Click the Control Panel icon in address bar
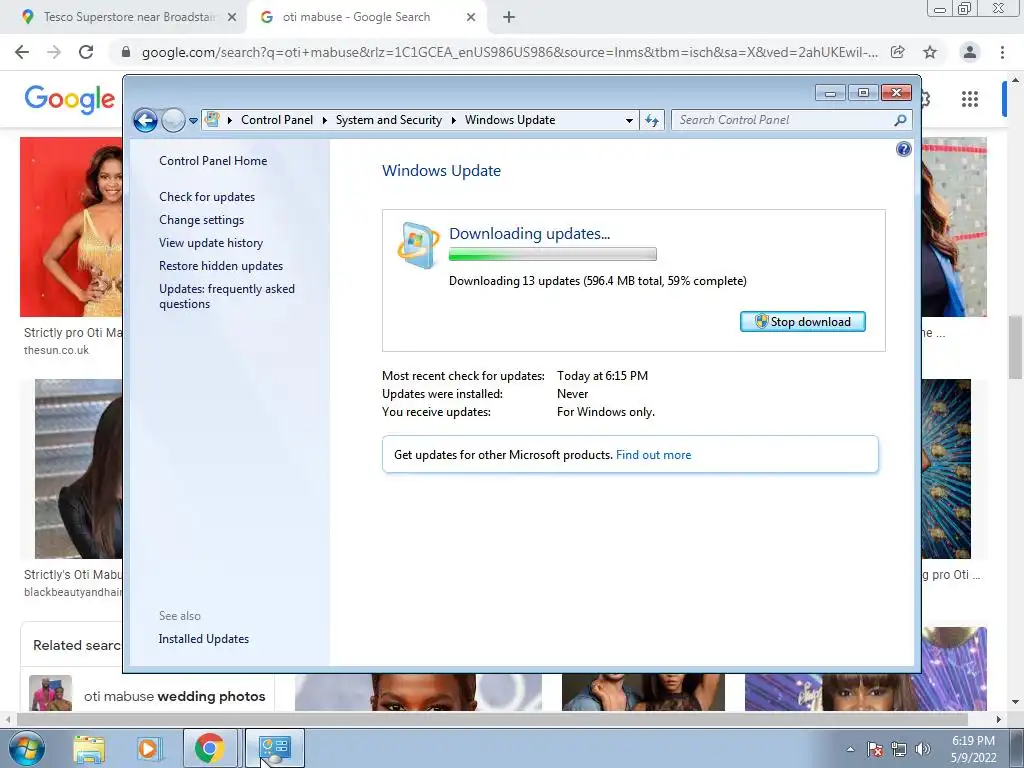 (x=212, y=120)
